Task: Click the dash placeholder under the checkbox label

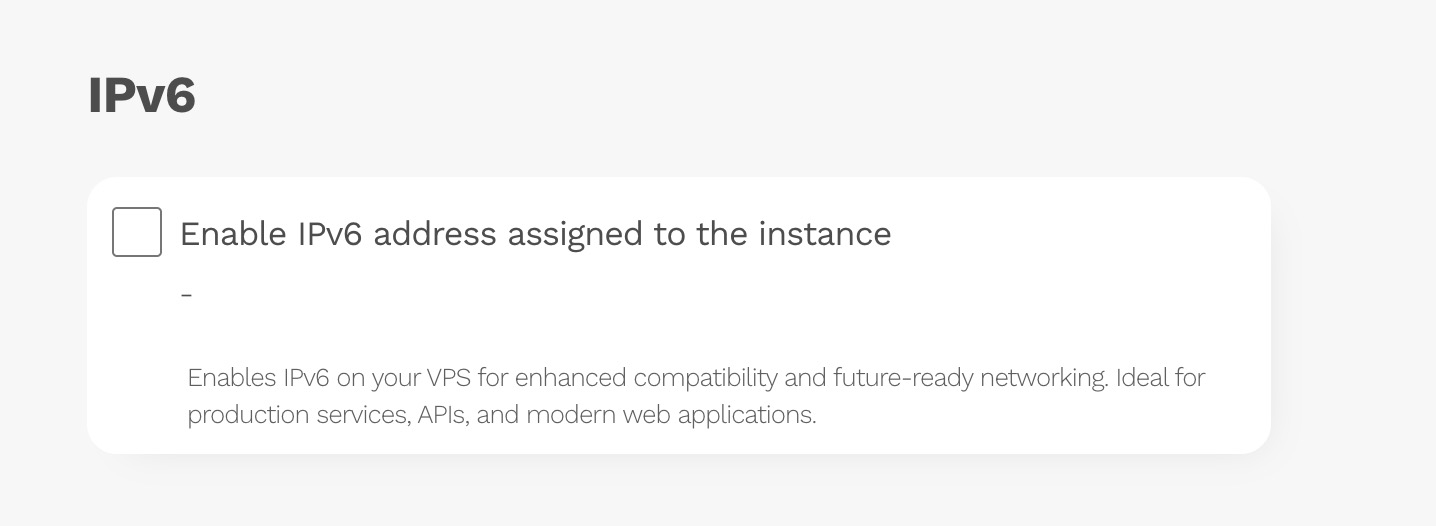Action: coord(186,295)
